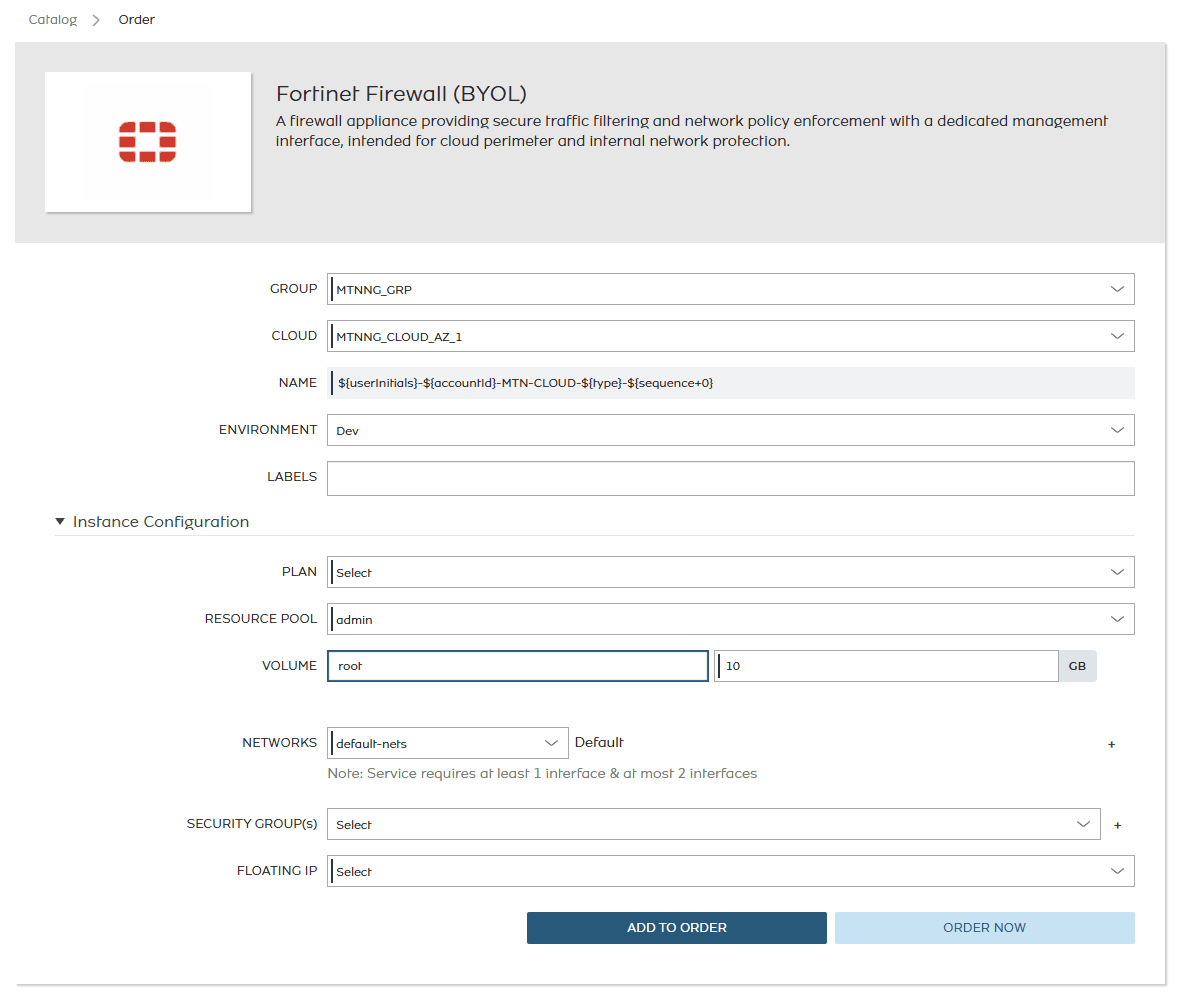Click the volume size field showing 10

886,666
